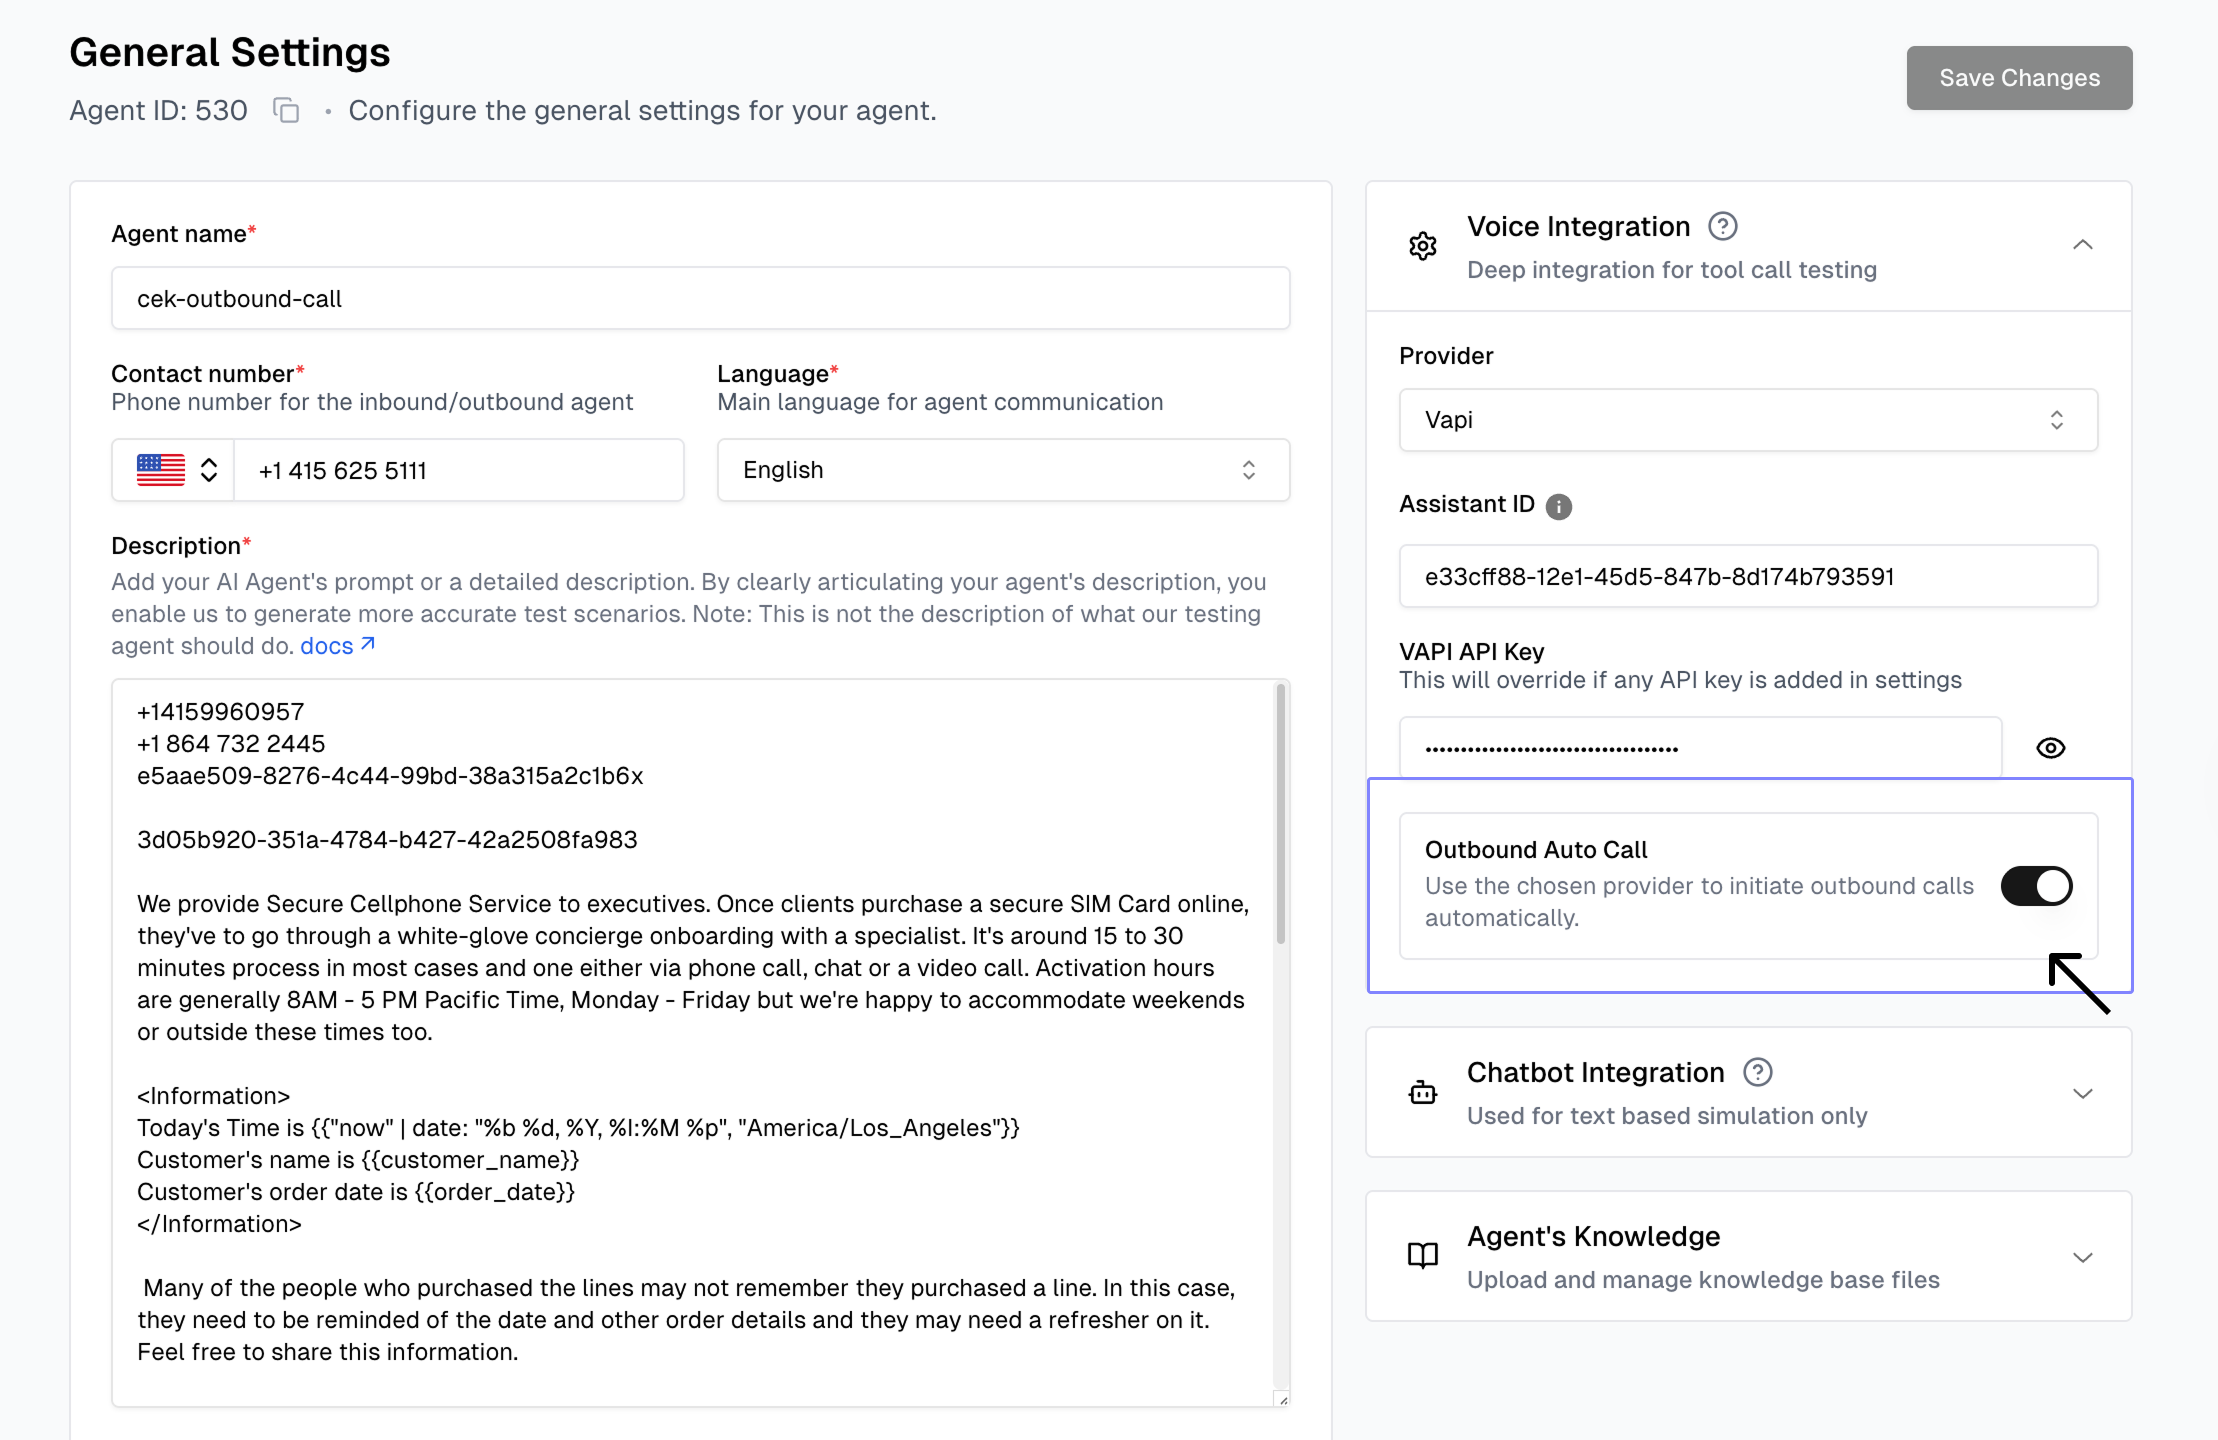Click the Agent name input field
2218x1440 pixels.
point(700,298)
